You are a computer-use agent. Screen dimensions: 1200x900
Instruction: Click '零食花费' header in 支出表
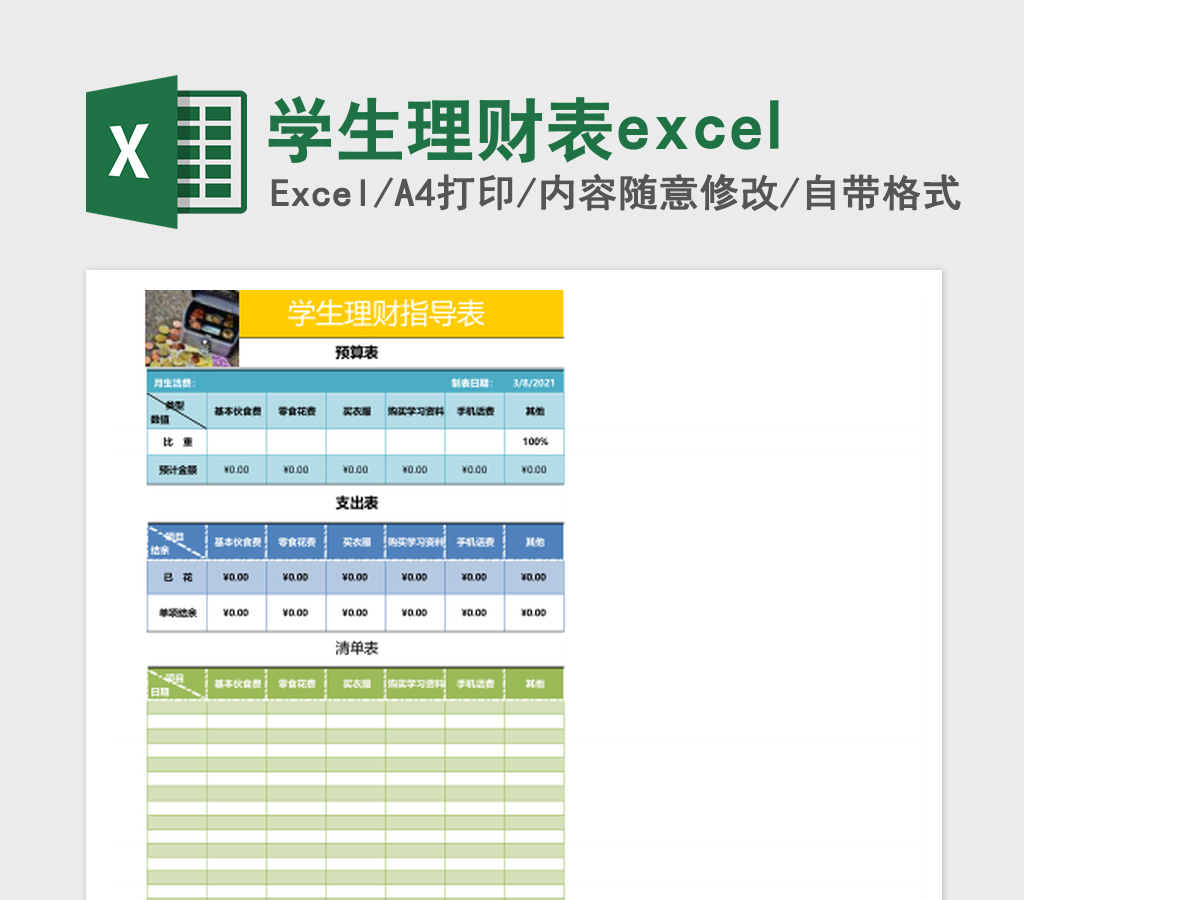(296, 542)
